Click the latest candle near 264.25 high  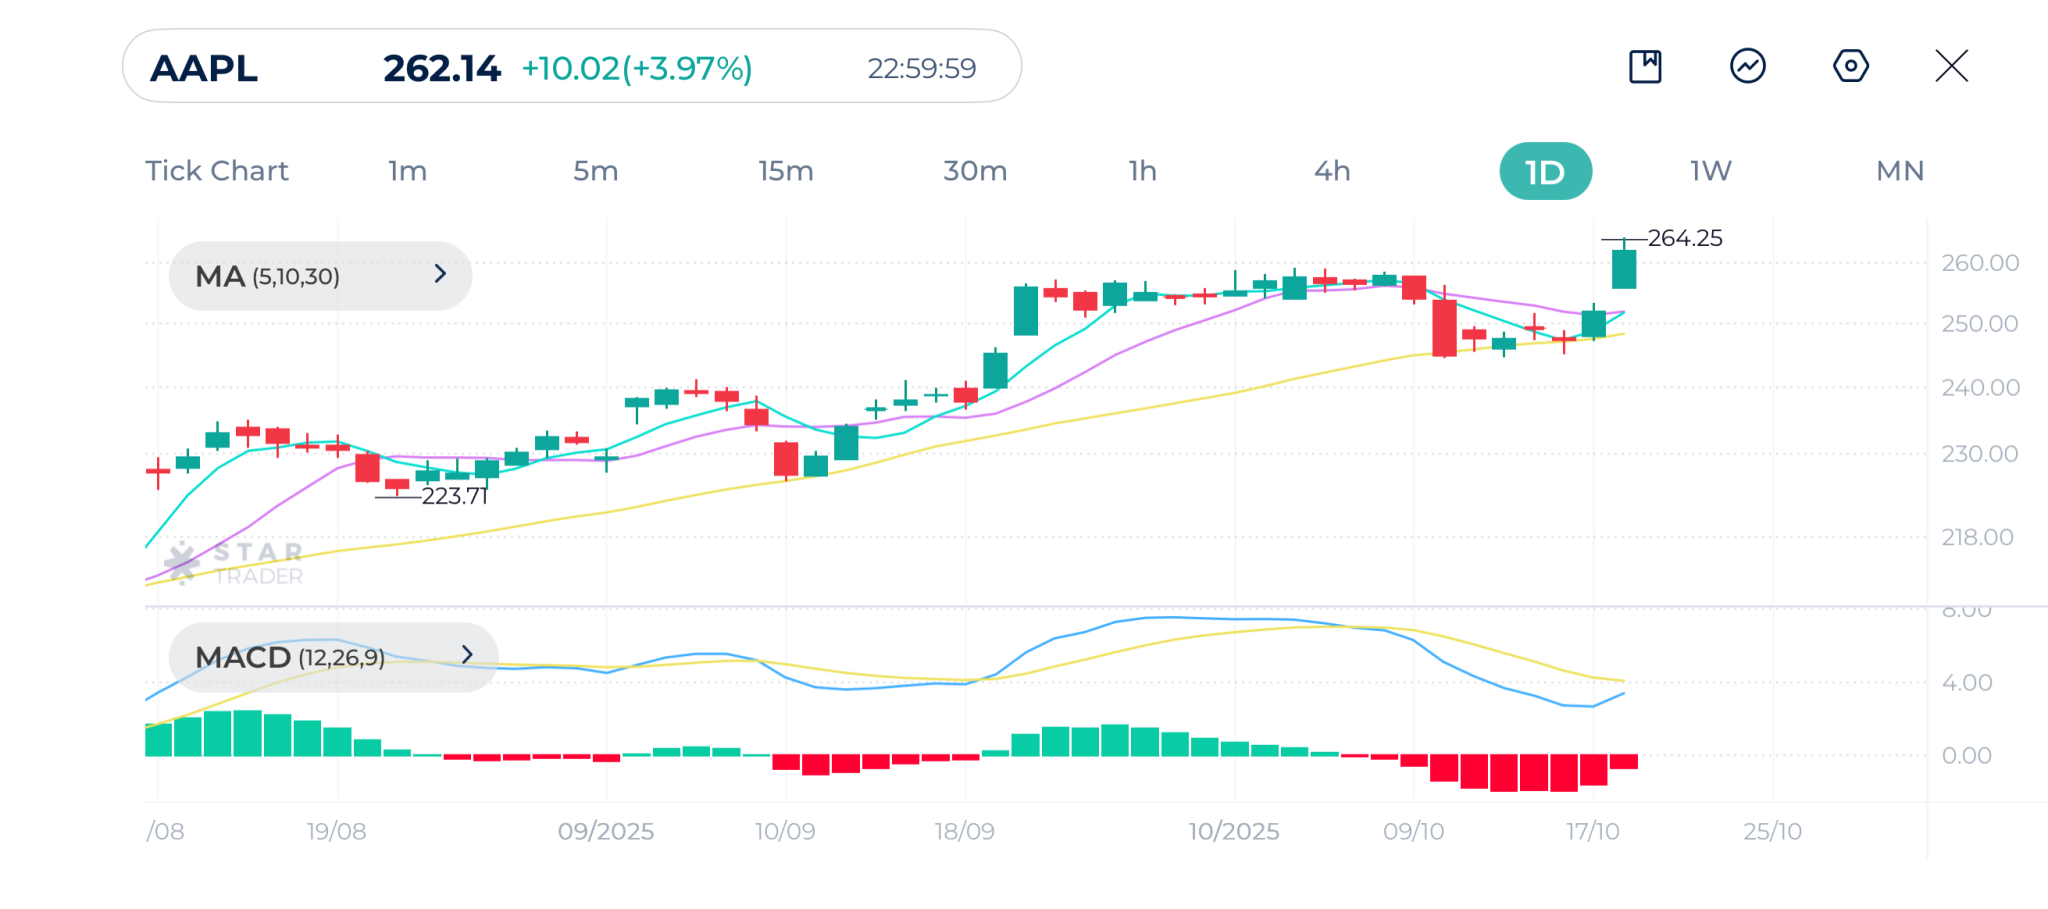pyautogui.click(x=1623, y=269)
